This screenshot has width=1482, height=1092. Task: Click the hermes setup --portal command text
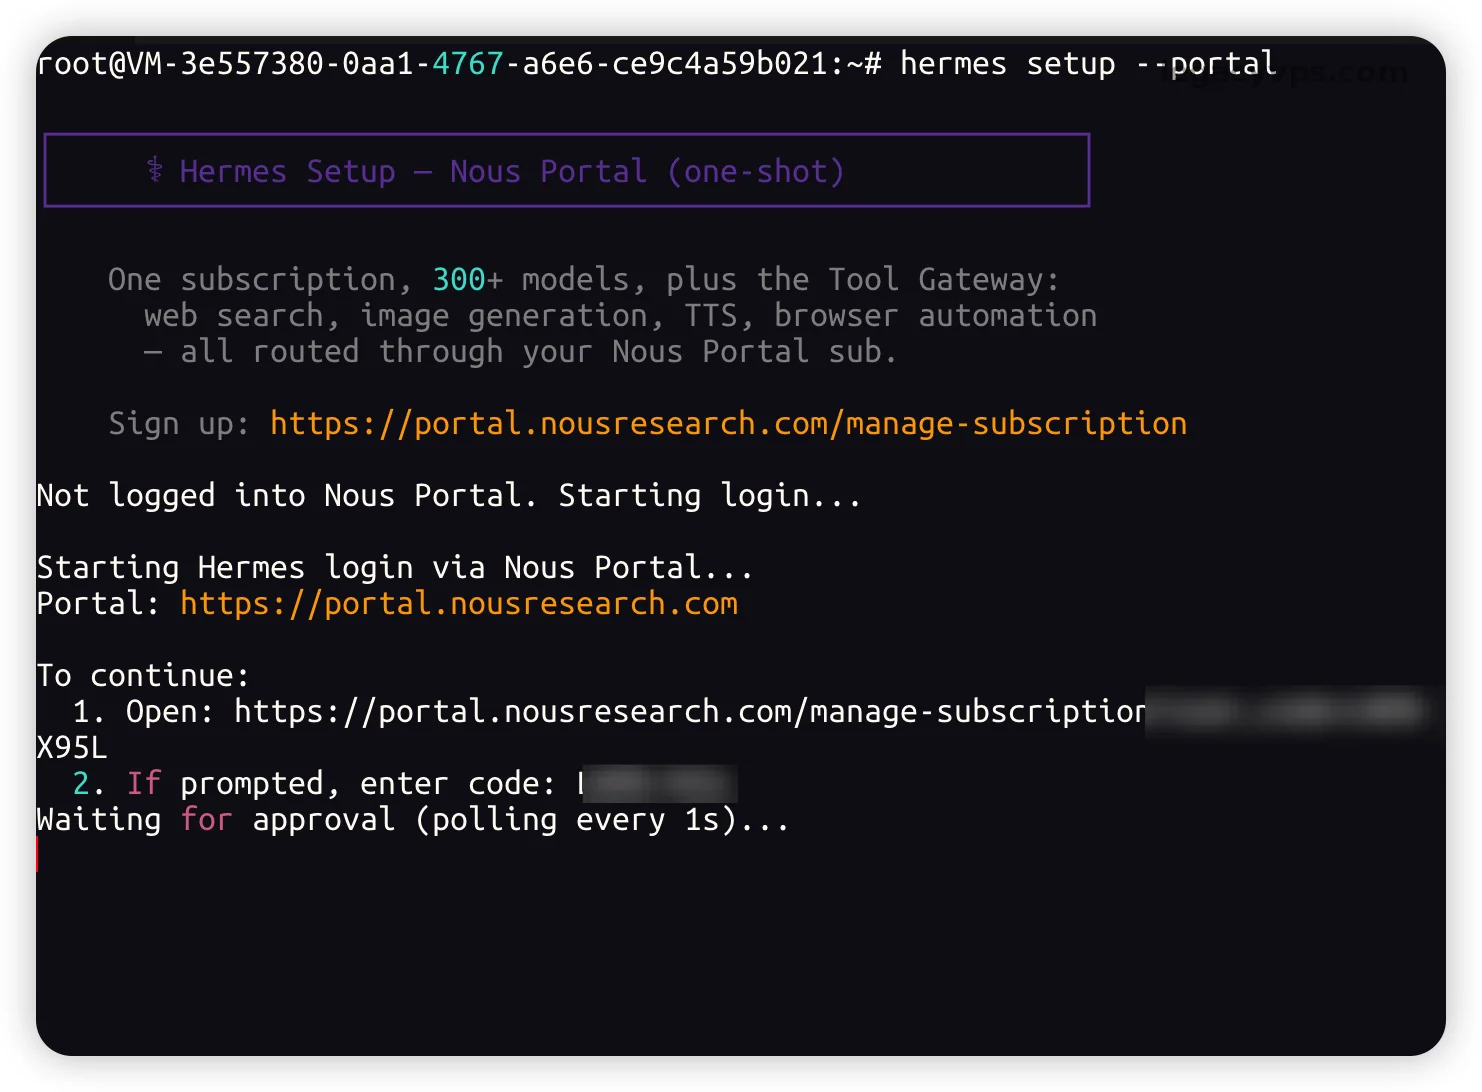point(1088,63)
